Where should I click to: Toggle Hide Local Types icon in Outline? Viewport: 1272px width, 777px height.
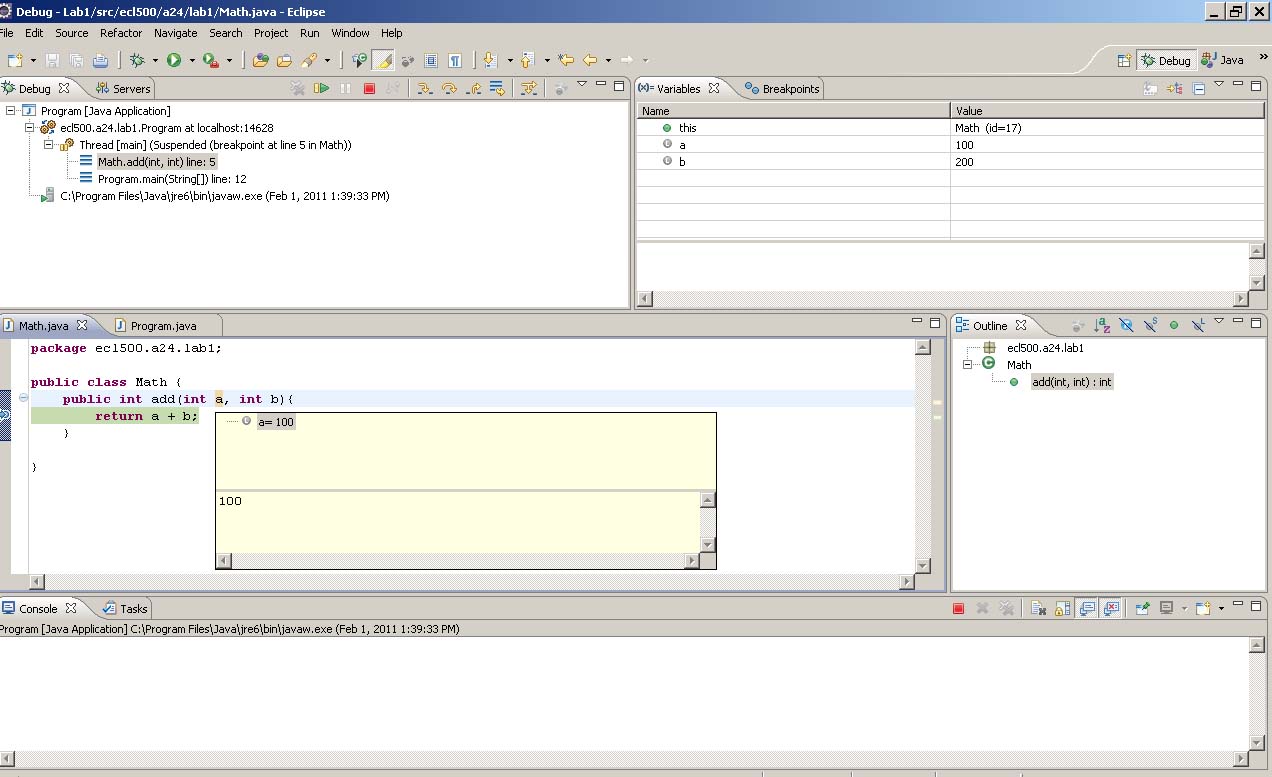(1198, 325)
